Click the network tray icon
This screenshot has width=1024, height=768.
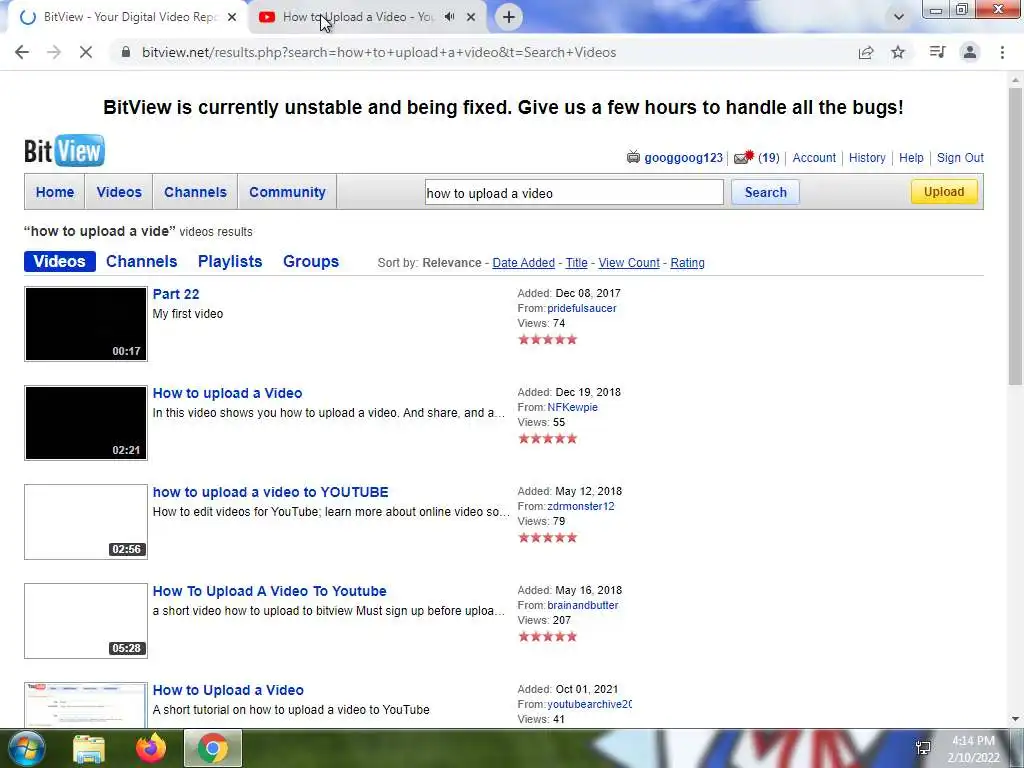point(923,748)
